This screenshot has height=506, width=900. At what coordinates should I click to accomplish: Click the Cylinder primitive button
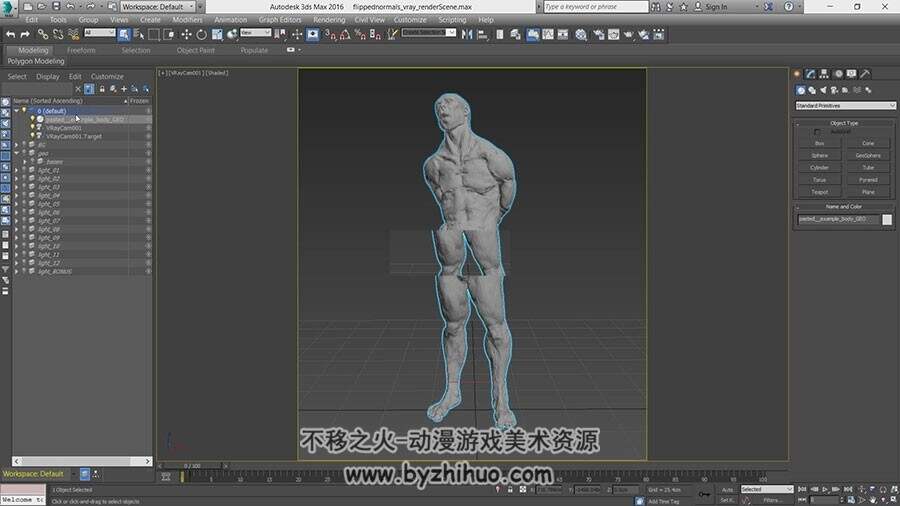tap(819, 168)
